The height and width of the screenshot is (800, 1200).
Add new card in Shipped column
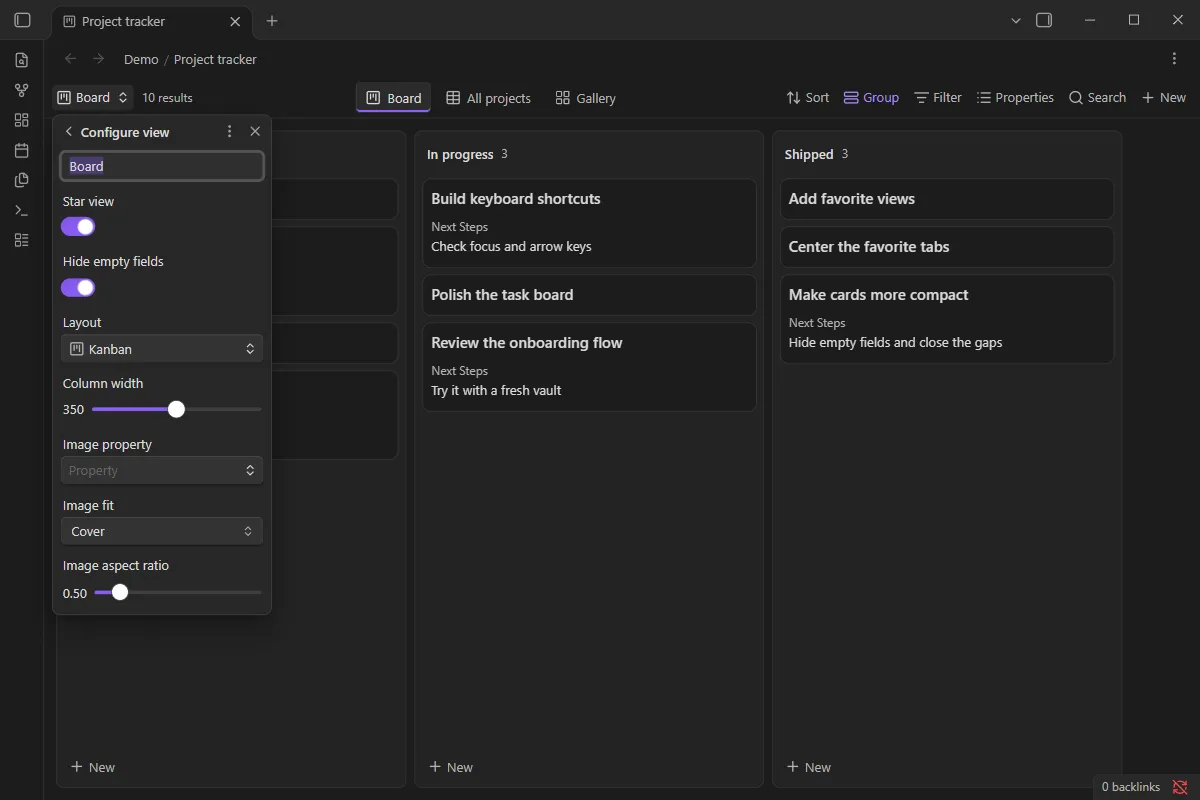[809, 767]
